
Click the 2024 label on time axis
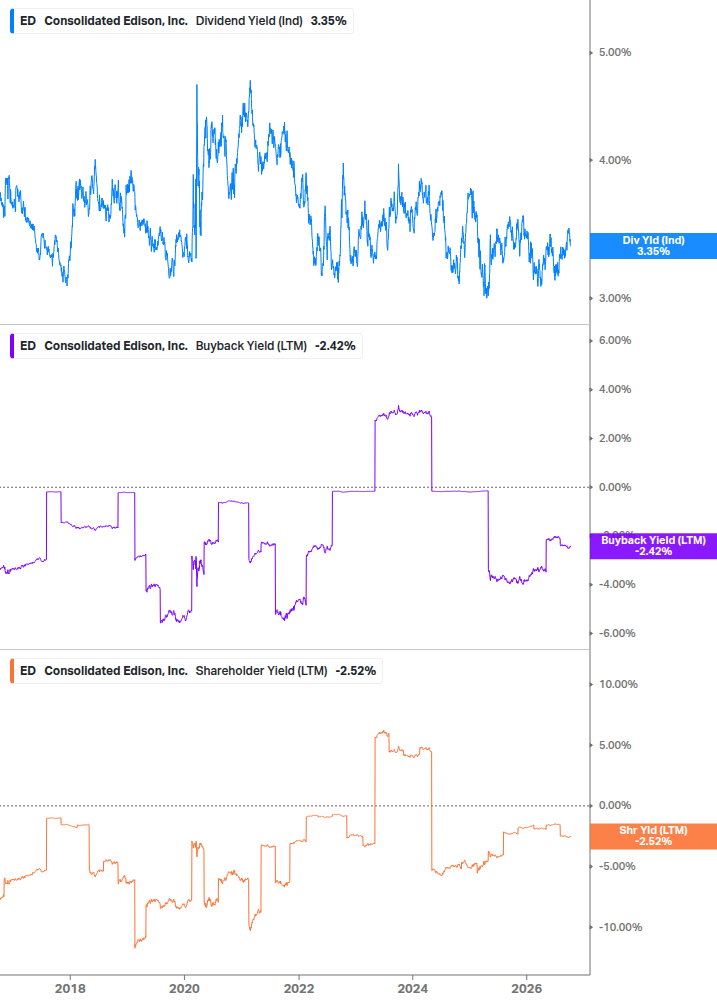[413, 989]
